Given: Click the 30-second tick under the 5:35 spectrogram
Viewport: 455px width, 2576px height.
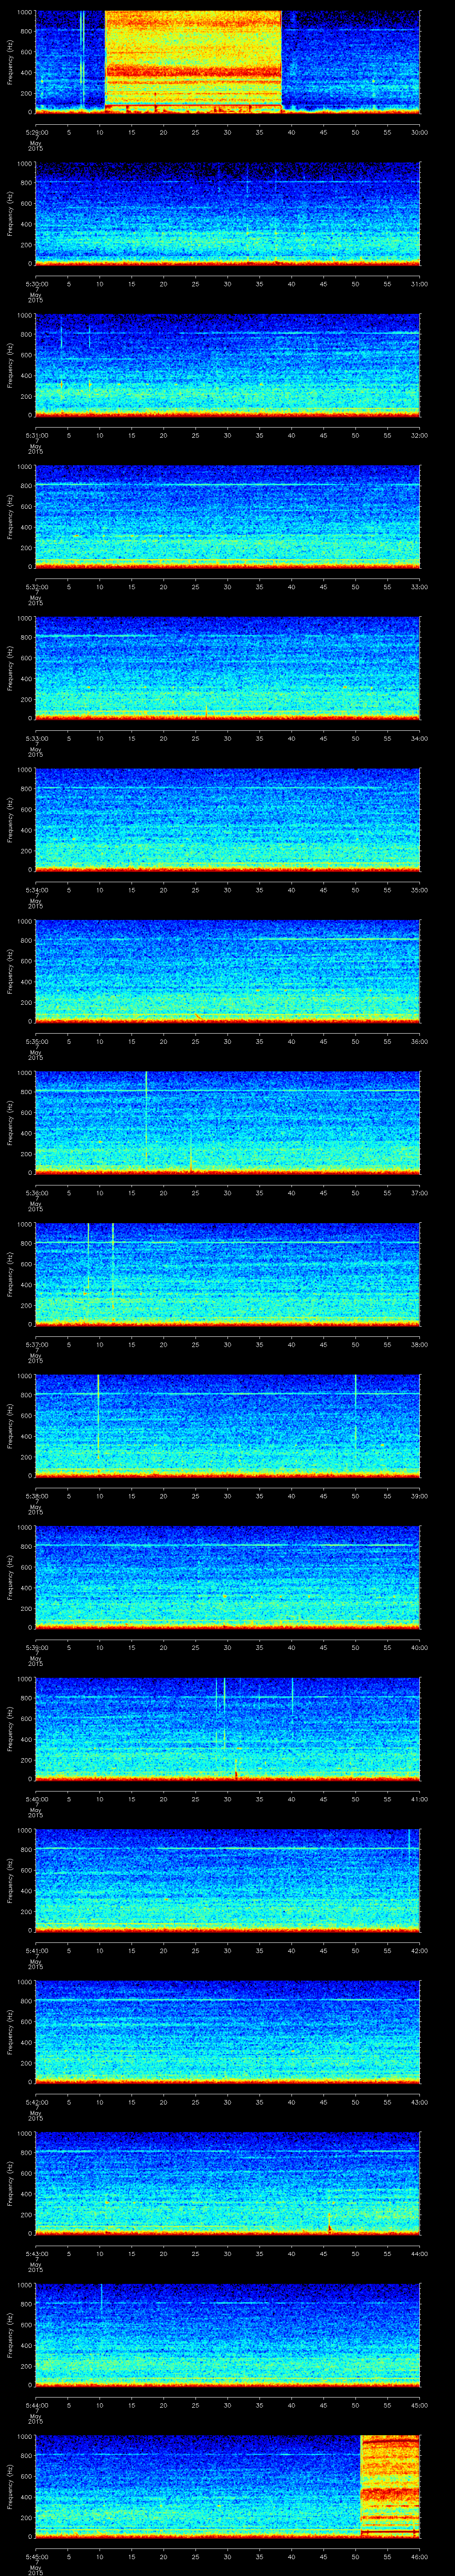Looking at the screenshot, I should pyautogui.click(x=228, y=1041).
